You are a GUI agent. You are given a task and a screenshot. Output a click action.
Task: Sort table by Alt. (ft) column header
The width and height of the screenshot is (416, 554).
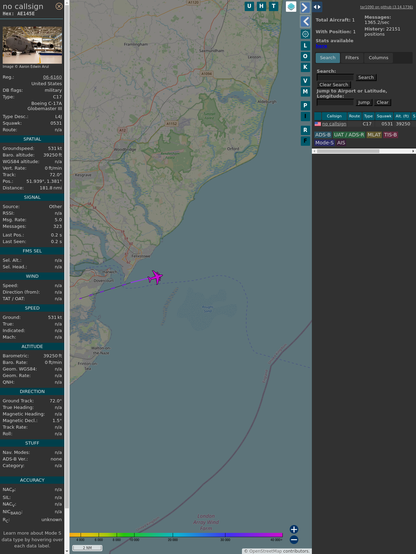(402, 116)
